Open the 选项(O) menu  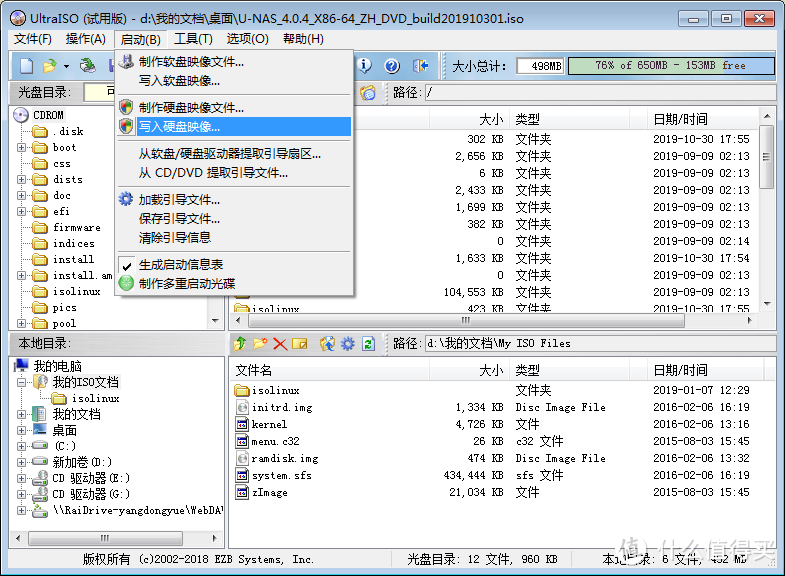[x=247, y=39]
